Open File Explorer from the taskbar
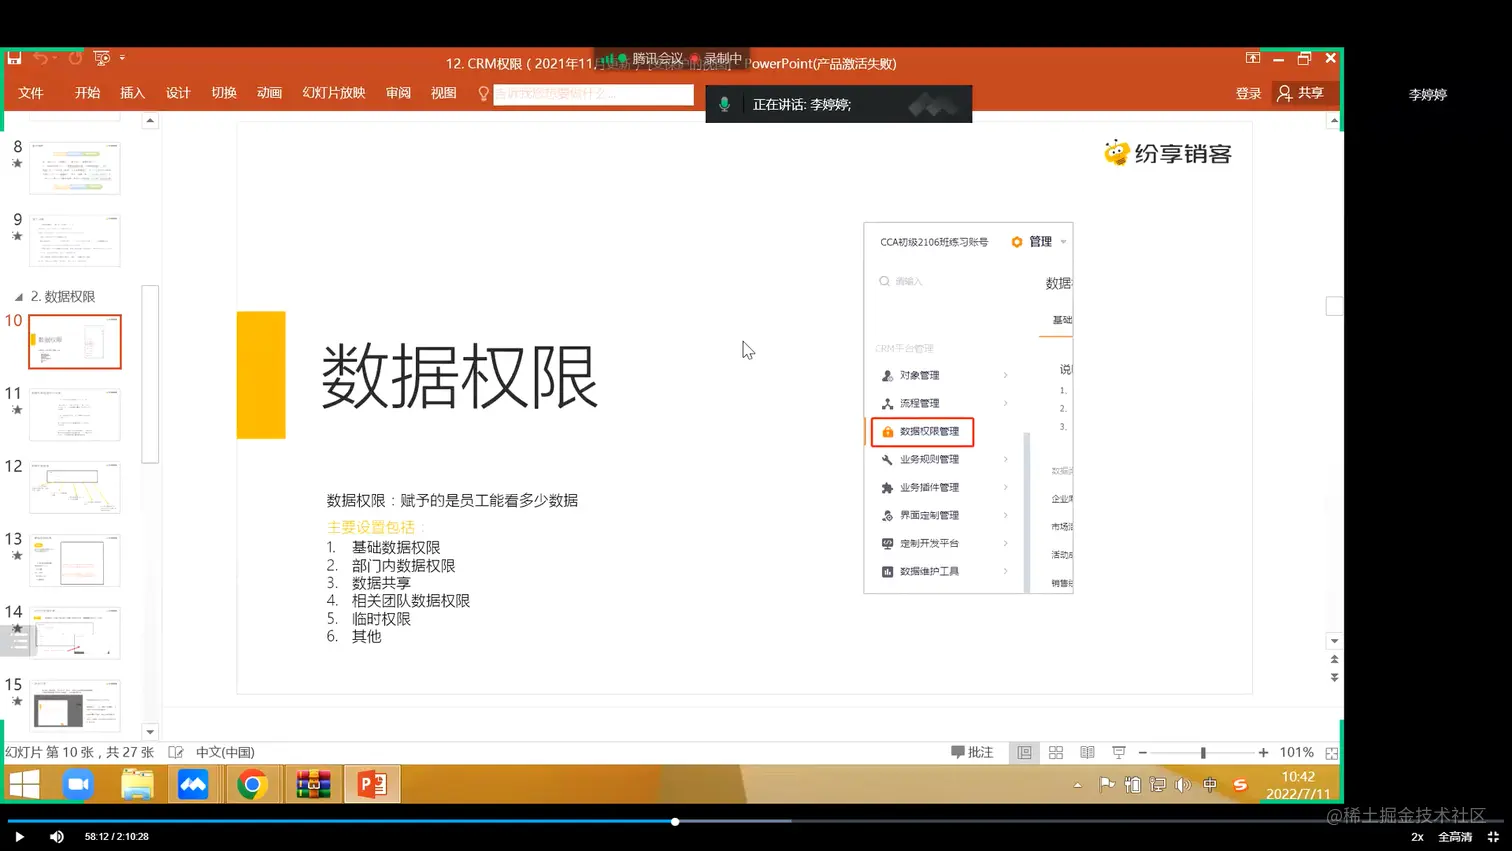This screenshot has width=1512, height=851. coord(137,785)
